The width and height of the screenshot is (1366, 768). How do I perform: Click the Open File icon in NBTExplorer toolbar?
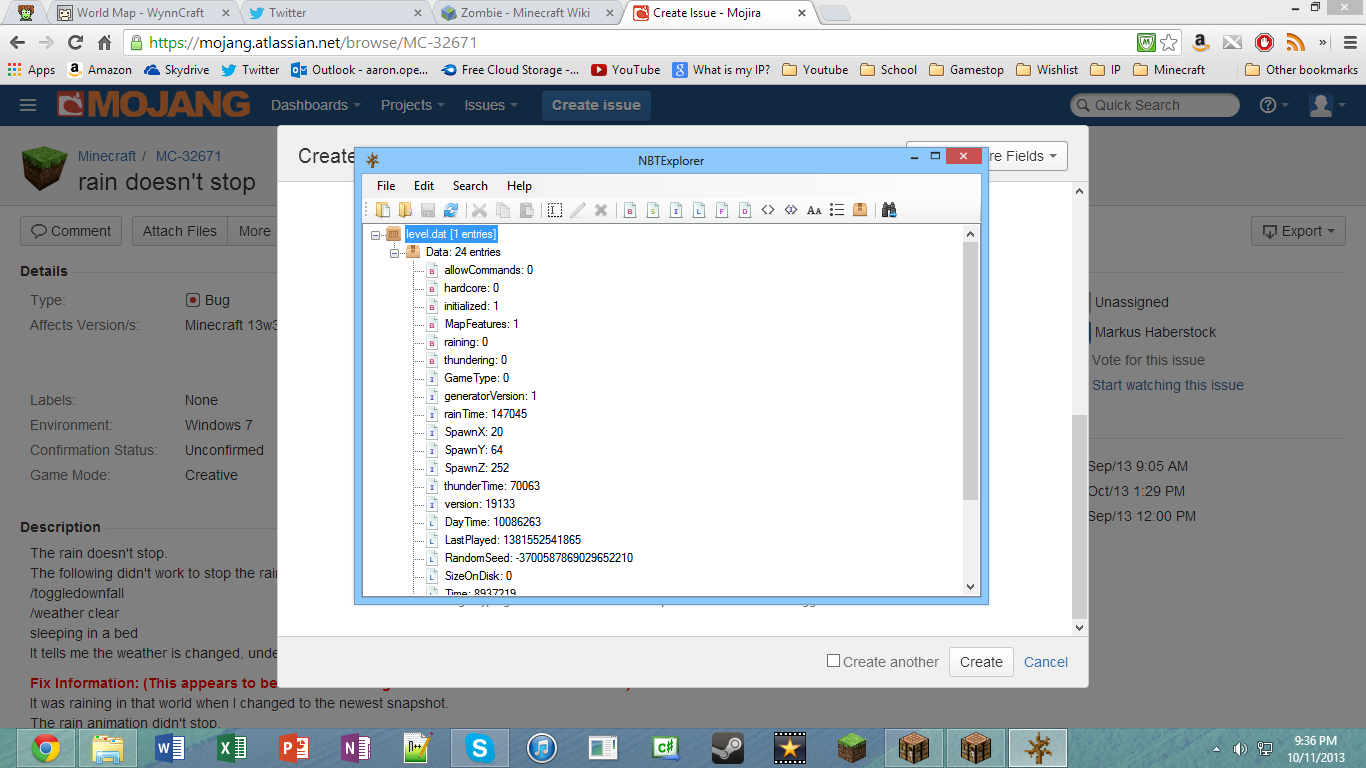click(x=383, y=210)
